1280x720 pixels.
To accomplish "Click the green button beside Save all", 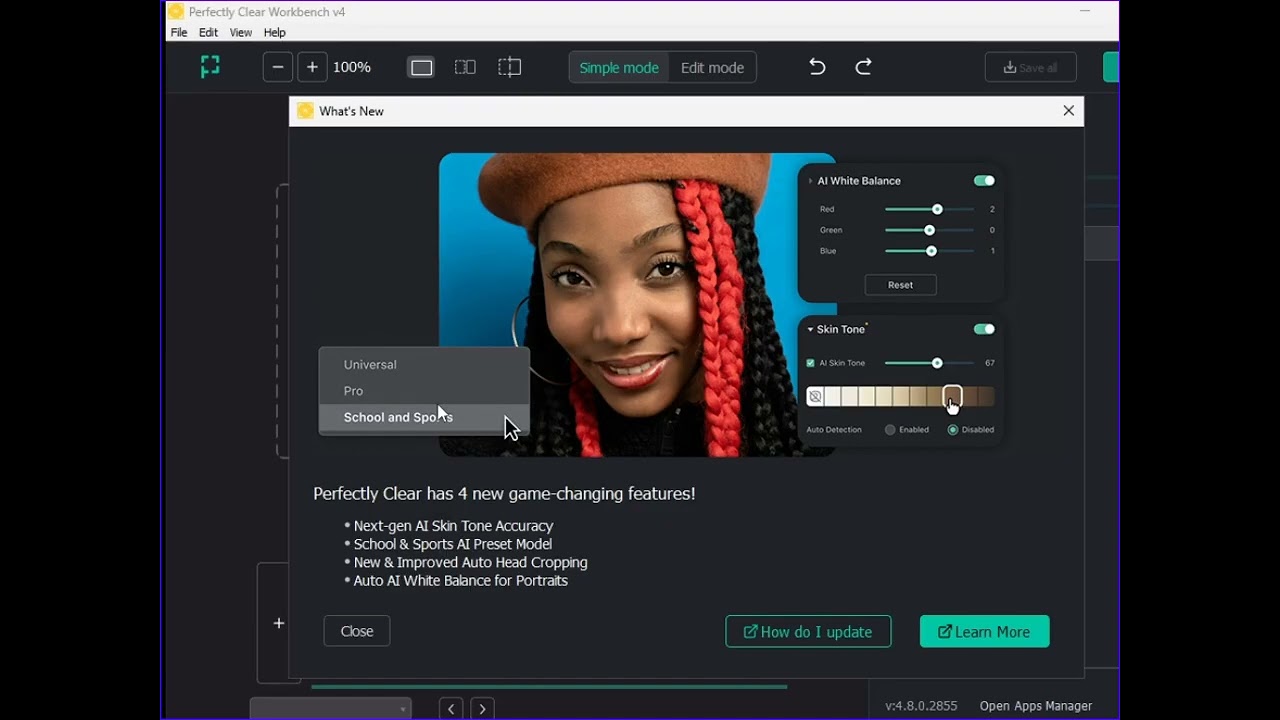I will (1110, 67).
